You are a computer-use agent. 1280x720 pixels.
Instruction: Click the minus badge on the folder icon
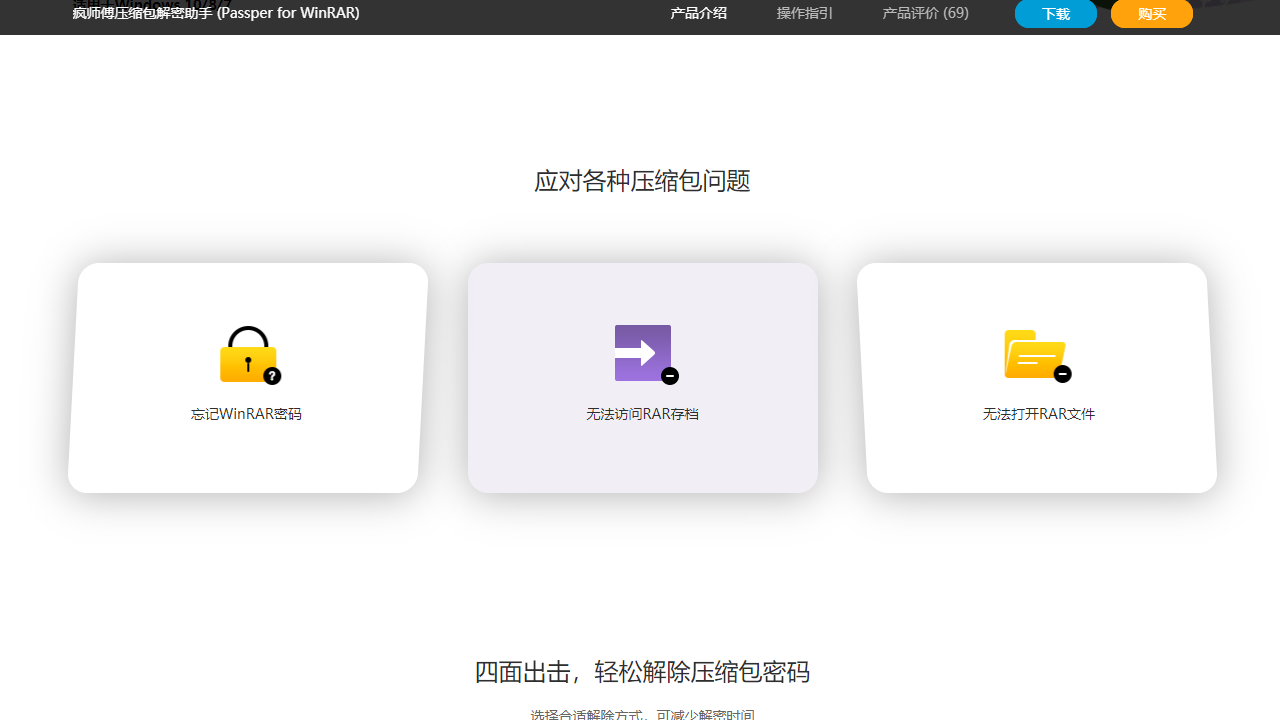click(x=1063, y=375)
